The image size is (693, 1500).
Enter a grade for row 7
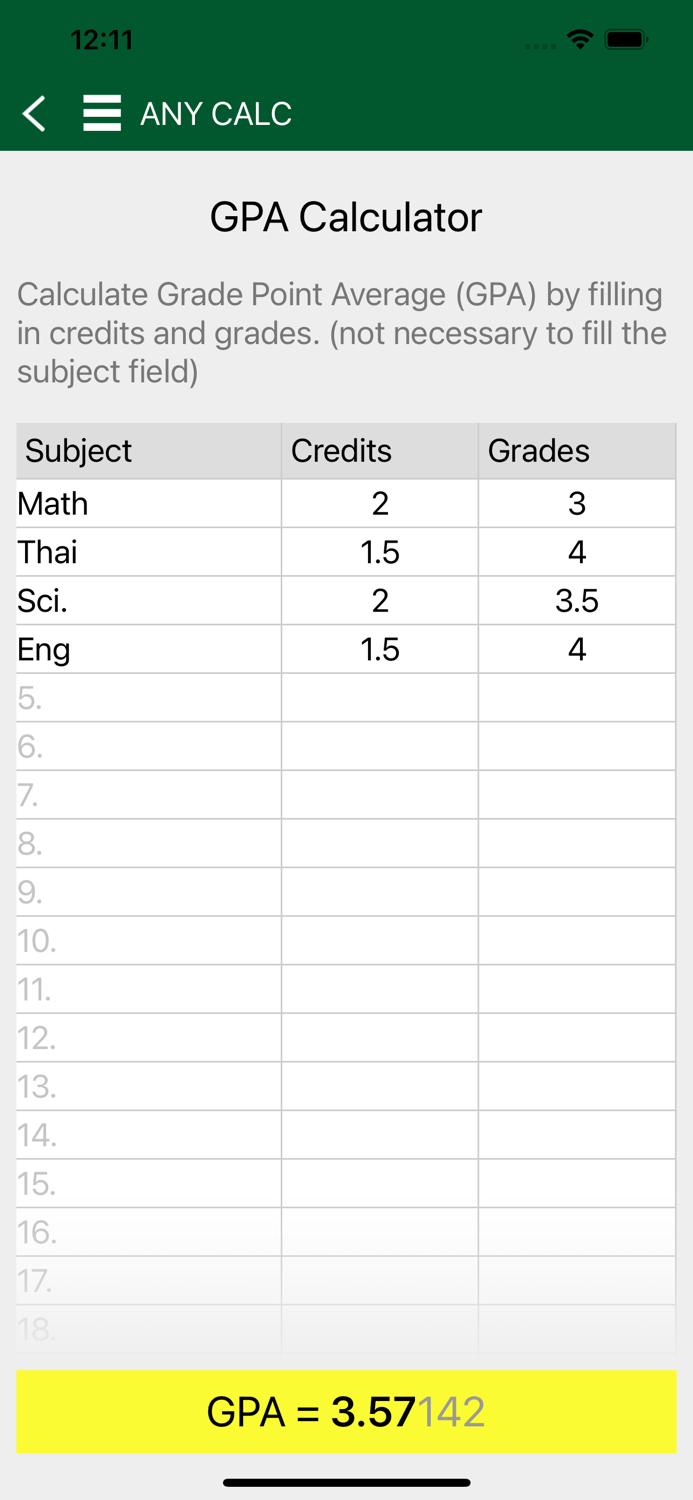point(576,794)
